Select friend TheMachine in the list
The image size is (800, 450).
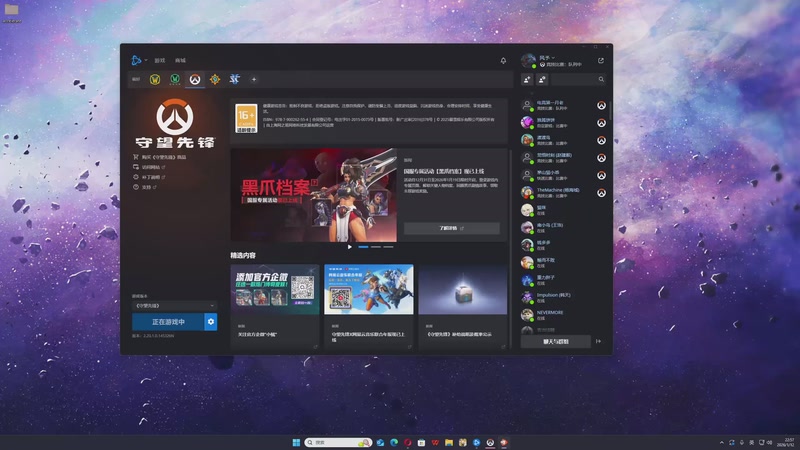pos(564,193)
